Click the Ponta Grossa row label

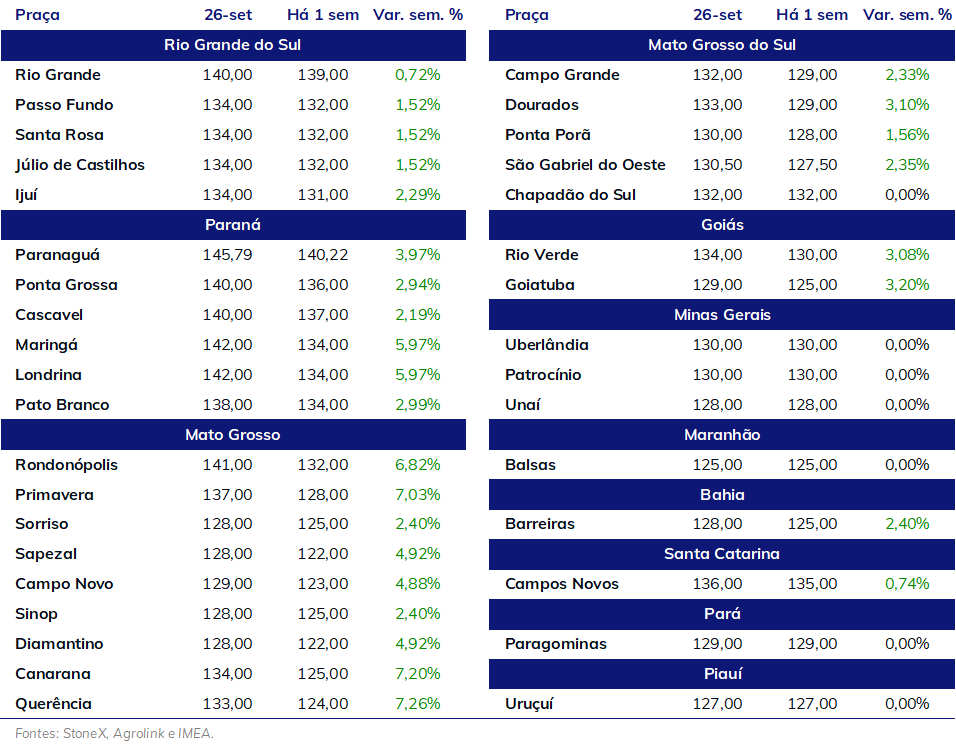(x=66, y=285)
